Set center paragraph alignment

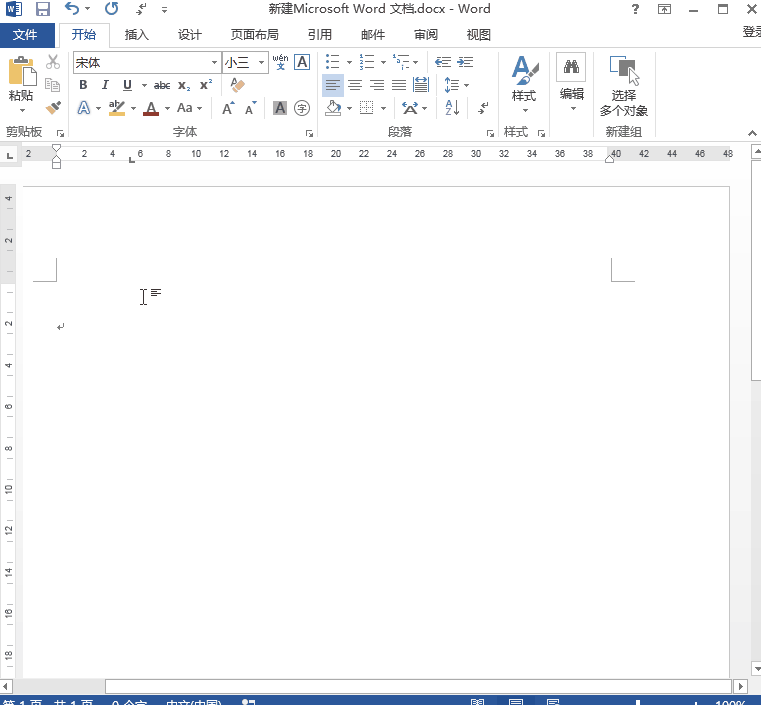(x=355, y=85)
